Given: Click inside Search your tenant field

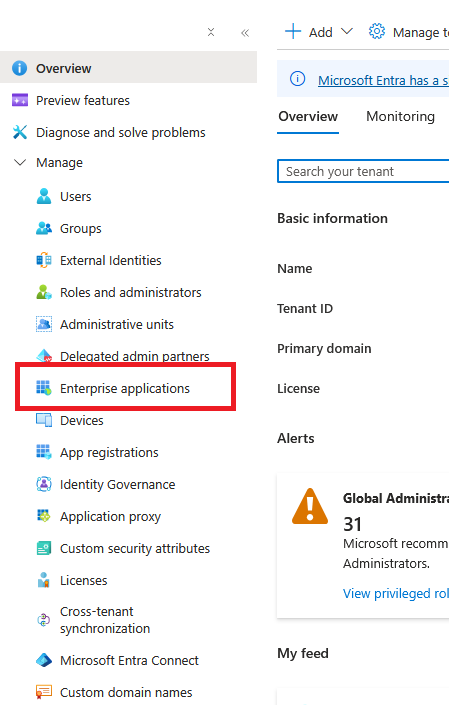Looking at the screenshot, I should point(363,171).
